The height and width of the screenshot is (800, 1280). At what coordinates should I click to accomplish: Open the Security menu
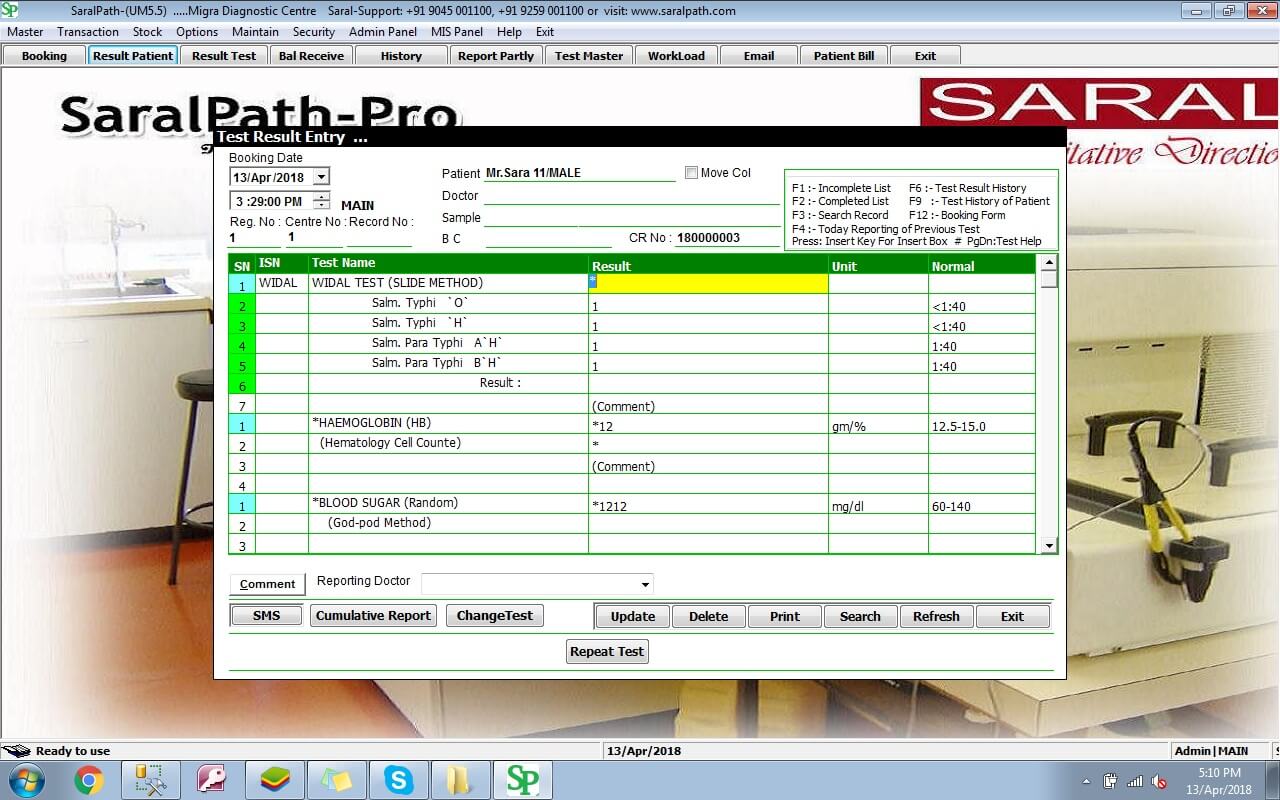coord(314,32)
